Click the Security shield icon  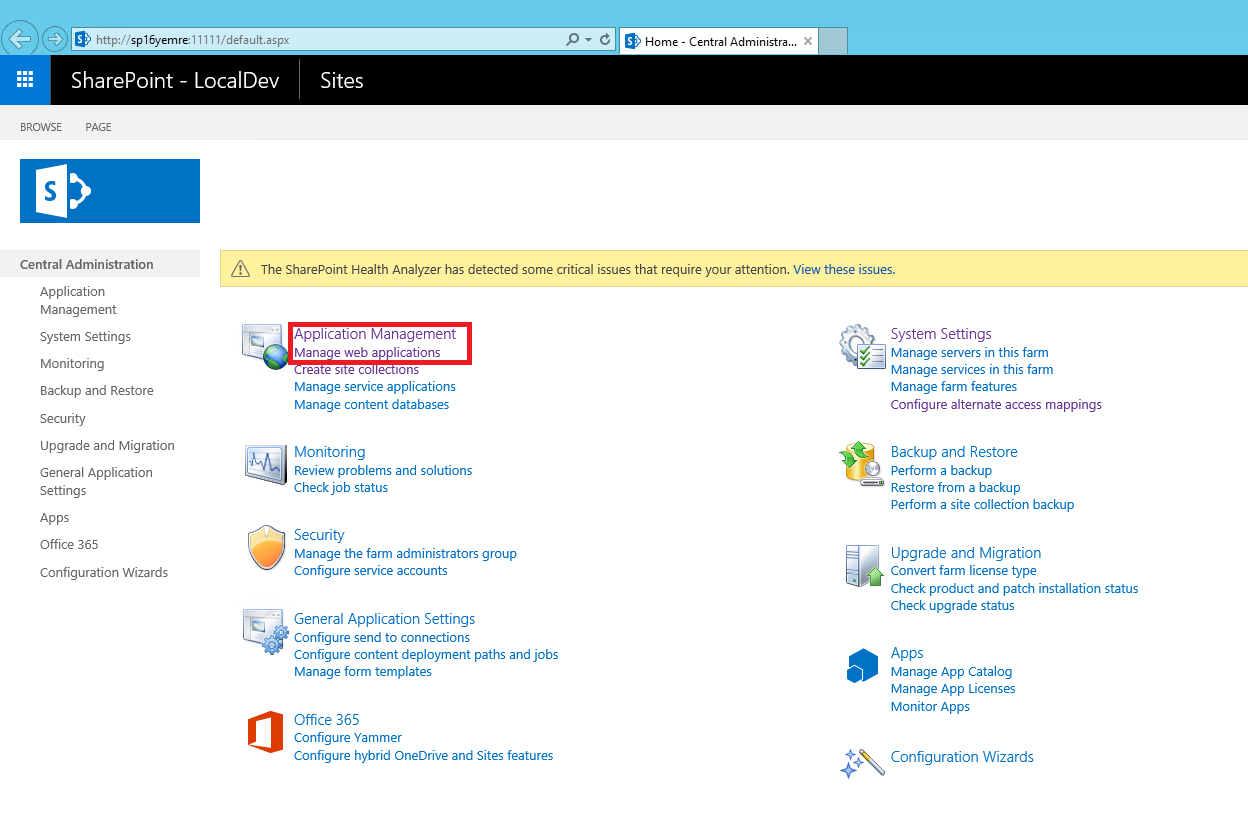(266, 549)
